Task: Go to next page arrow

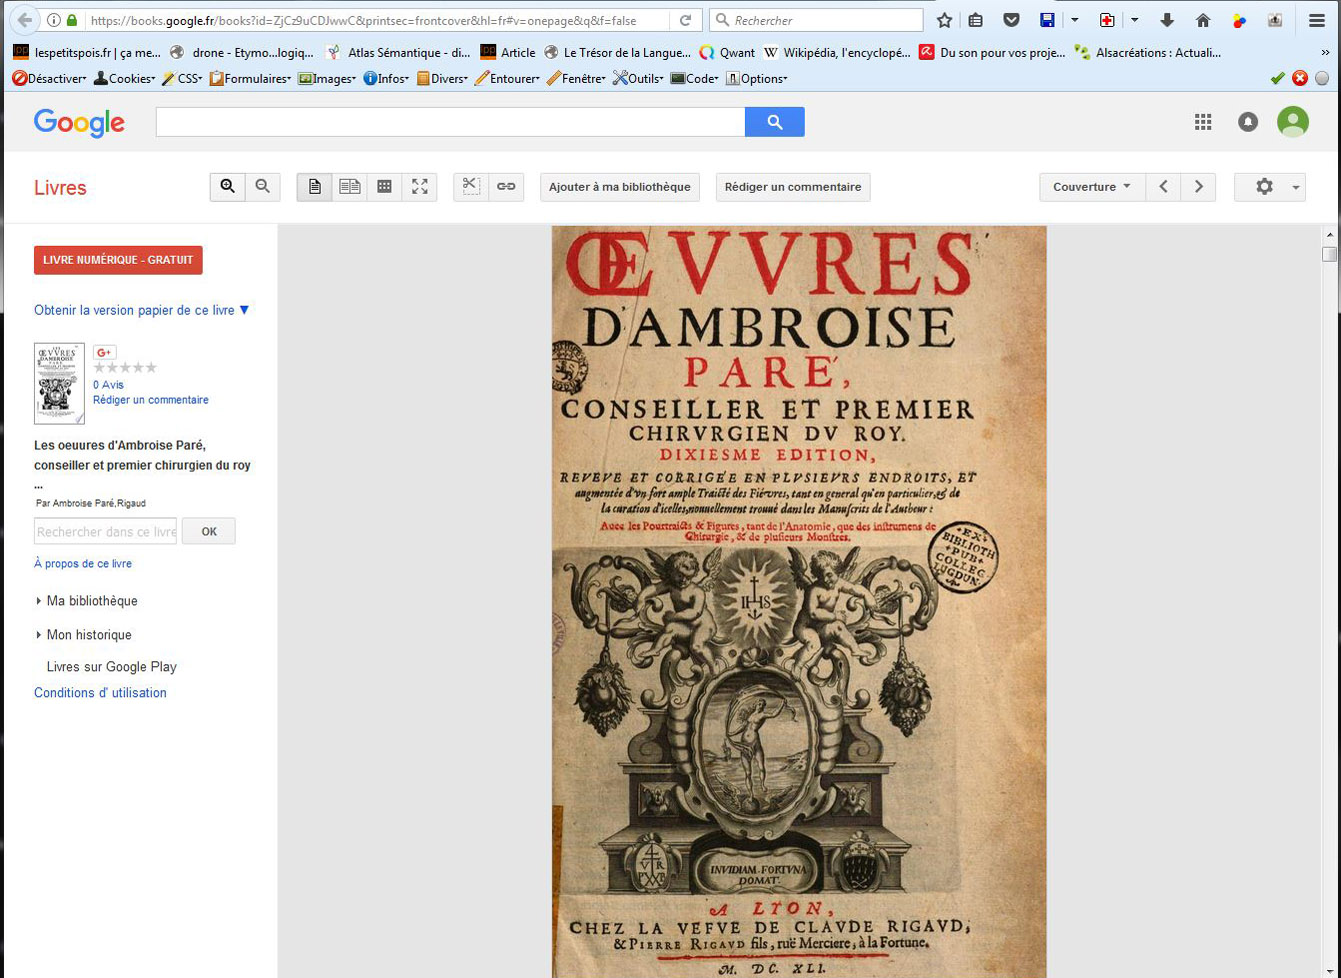Action: [x=1198, y=187]
